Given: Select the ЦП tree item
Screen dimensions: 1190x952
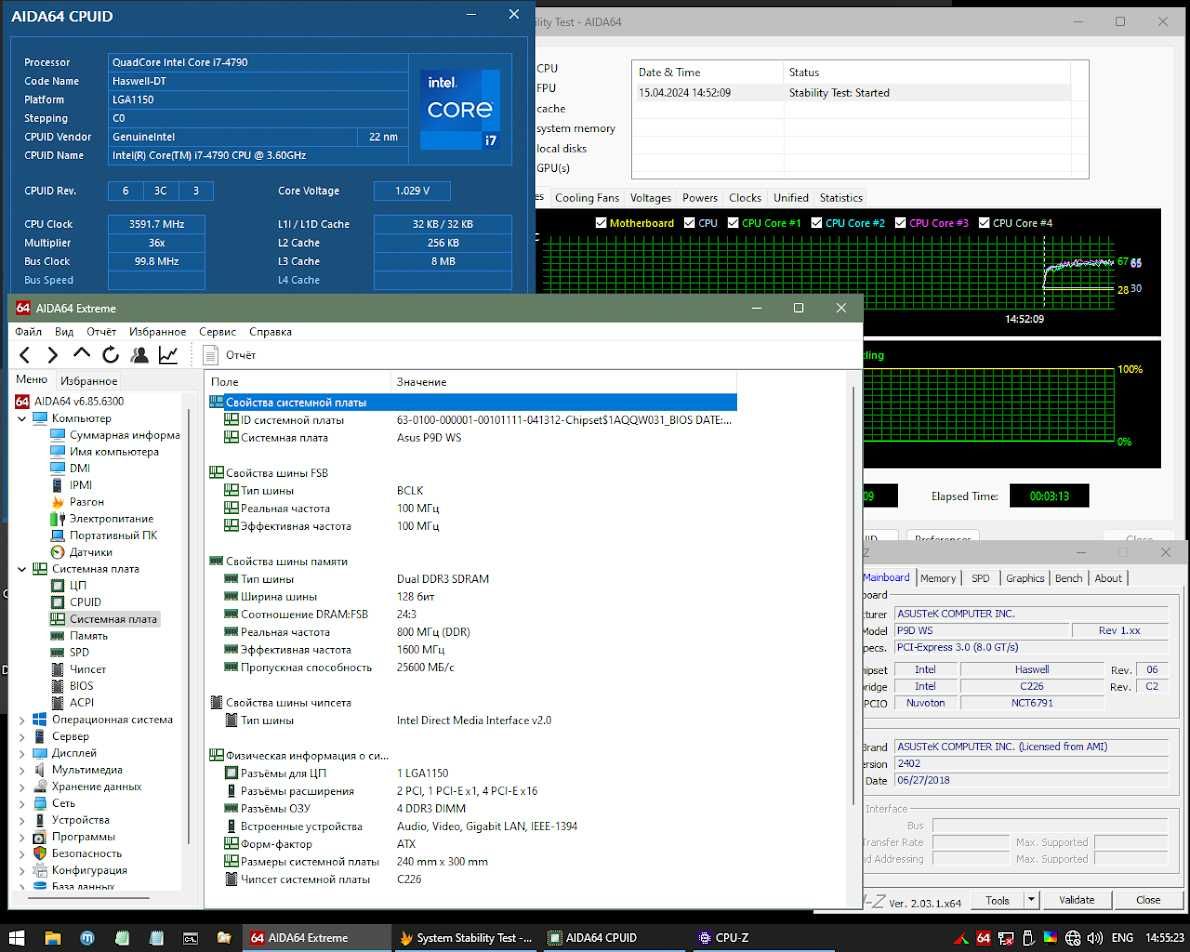Looking at the screenshot, I should (78, 585).
